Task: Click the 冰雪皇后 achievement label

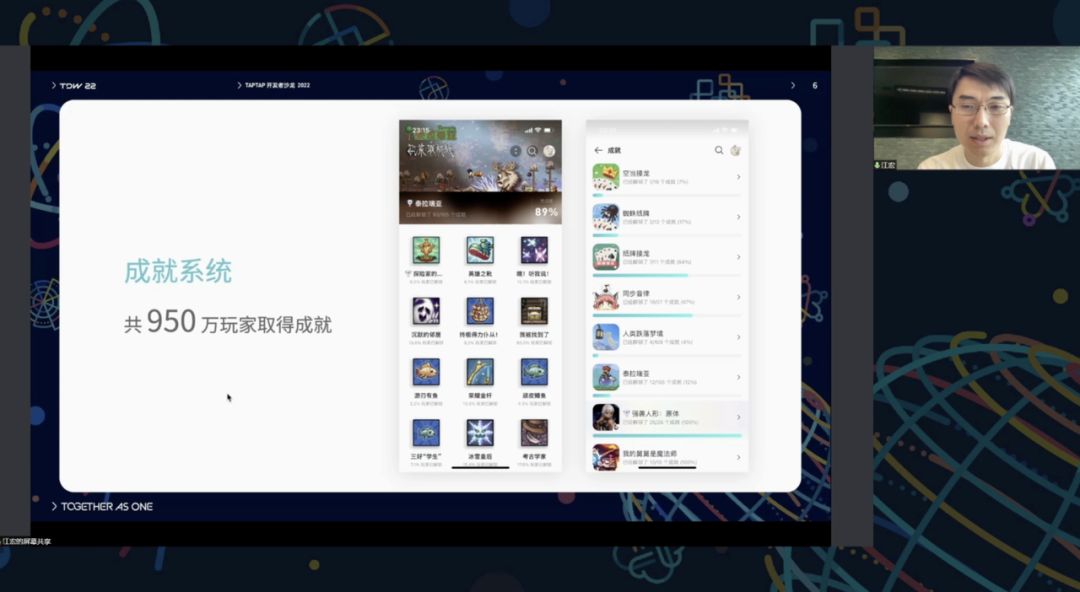Action: click(x=479, y=456)
